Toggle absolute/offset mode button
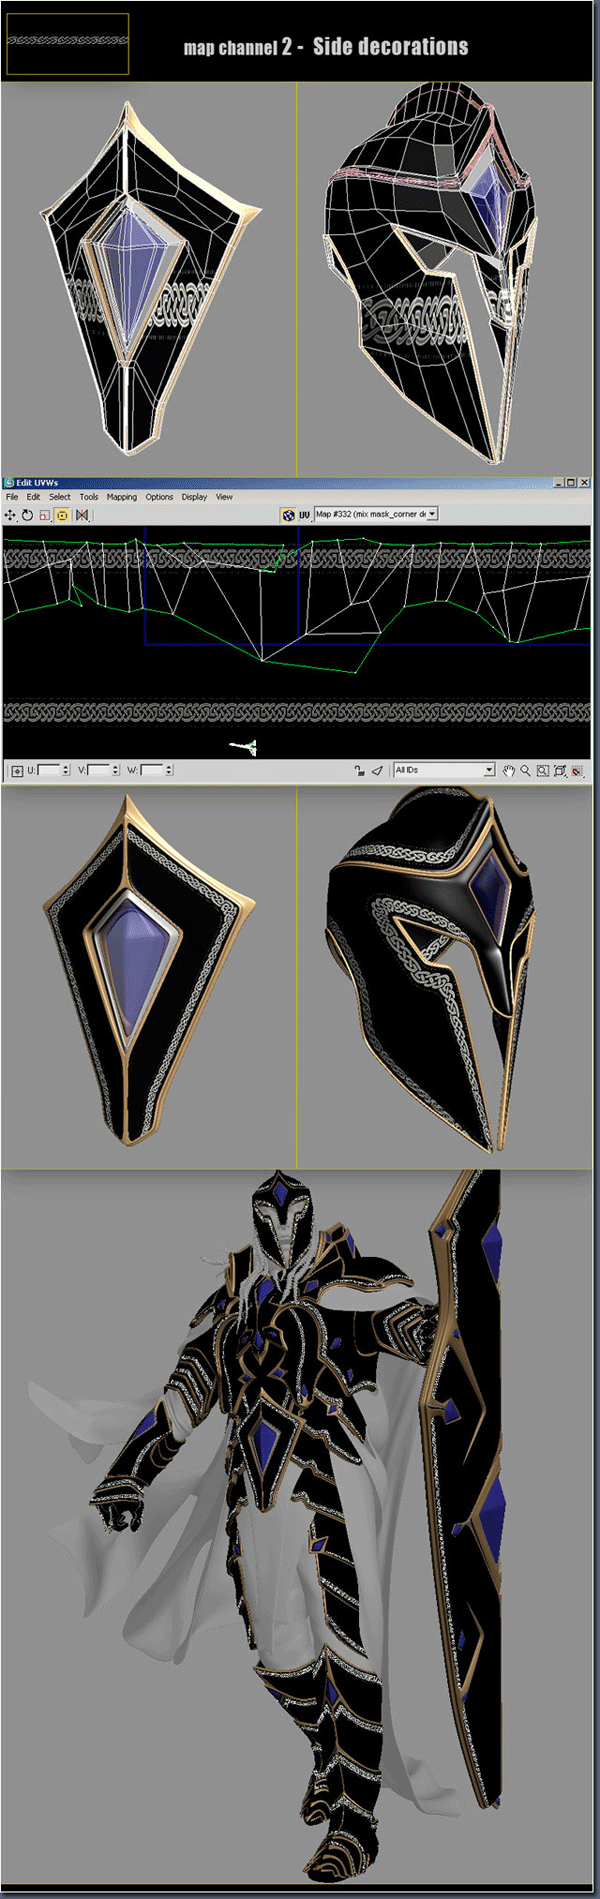 [17, 770]
